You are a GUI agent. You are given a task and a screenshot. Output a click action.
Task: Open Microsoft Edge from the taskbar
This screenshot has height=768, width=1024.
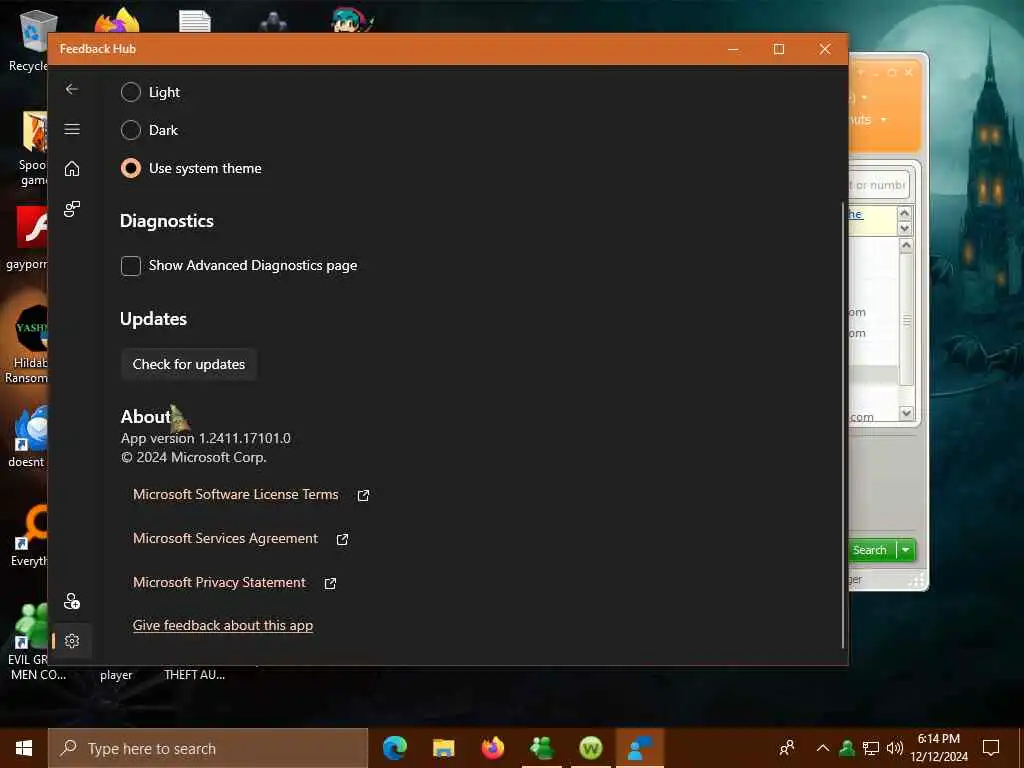[x=394, y=748]
